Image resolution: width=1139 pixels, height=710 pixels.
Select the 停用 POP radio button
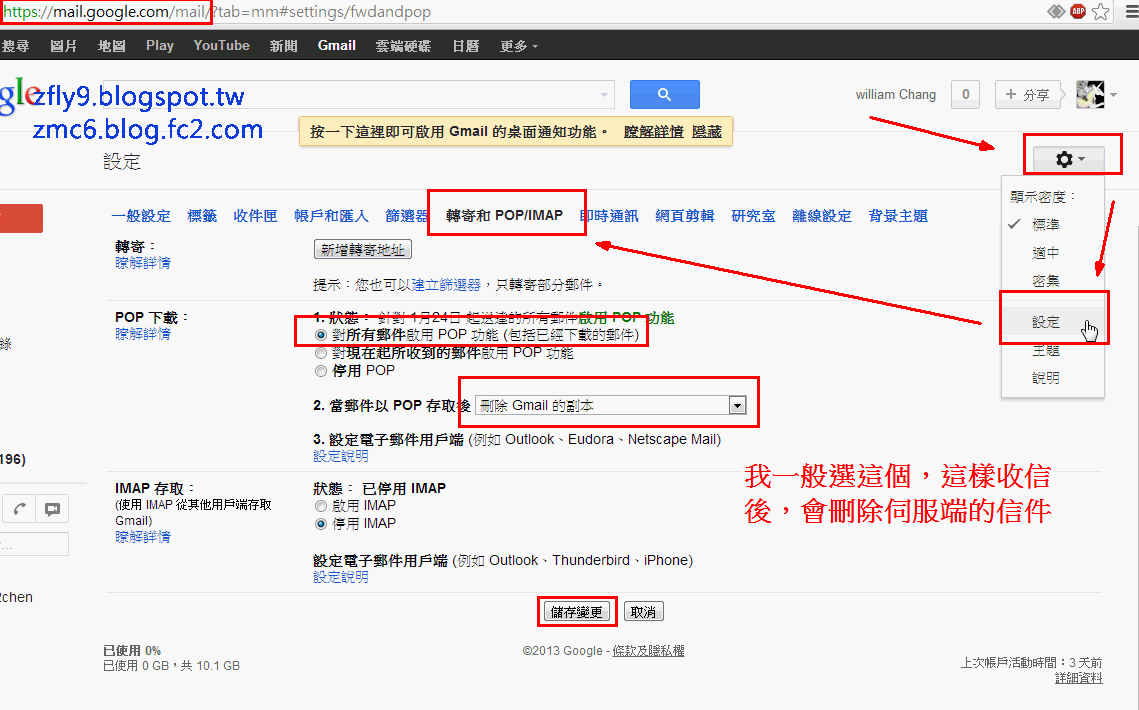point(321,371)
